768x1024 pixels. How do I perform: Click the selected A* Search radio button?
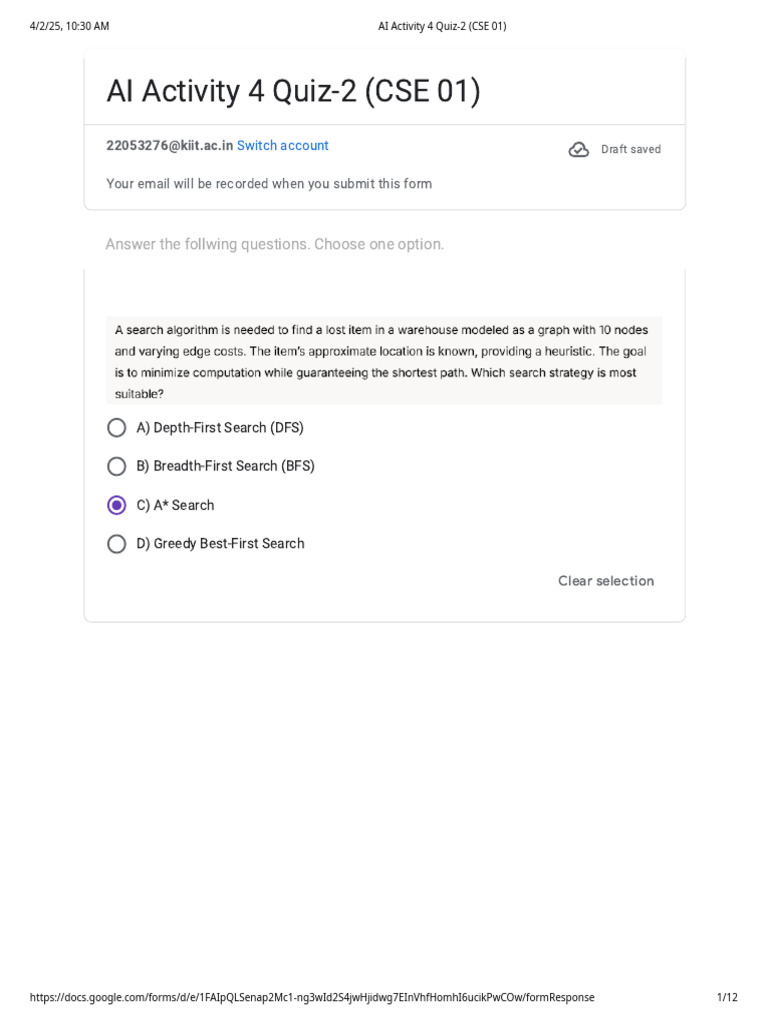117,505
